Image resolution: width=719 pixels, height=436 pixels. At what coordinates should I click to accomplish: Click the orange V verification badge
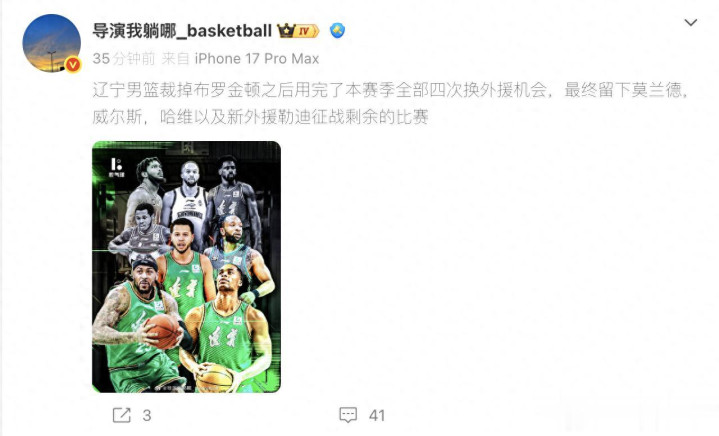pos(73,65)
